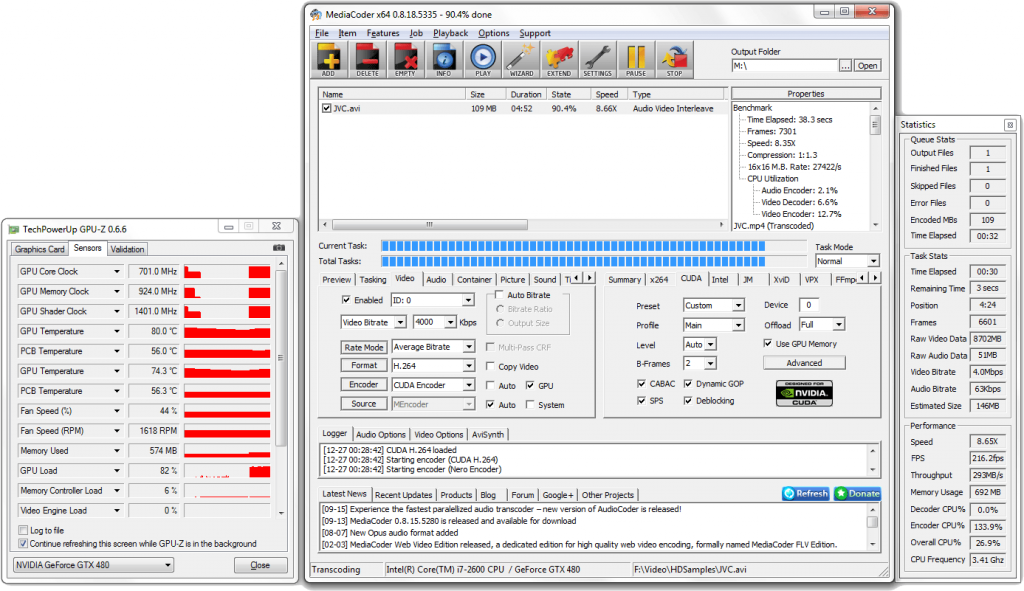This screenshot has width=1024, height=591.
Task: Open the CUDA Preset Custom dropdown
Action: coord(714,306)
